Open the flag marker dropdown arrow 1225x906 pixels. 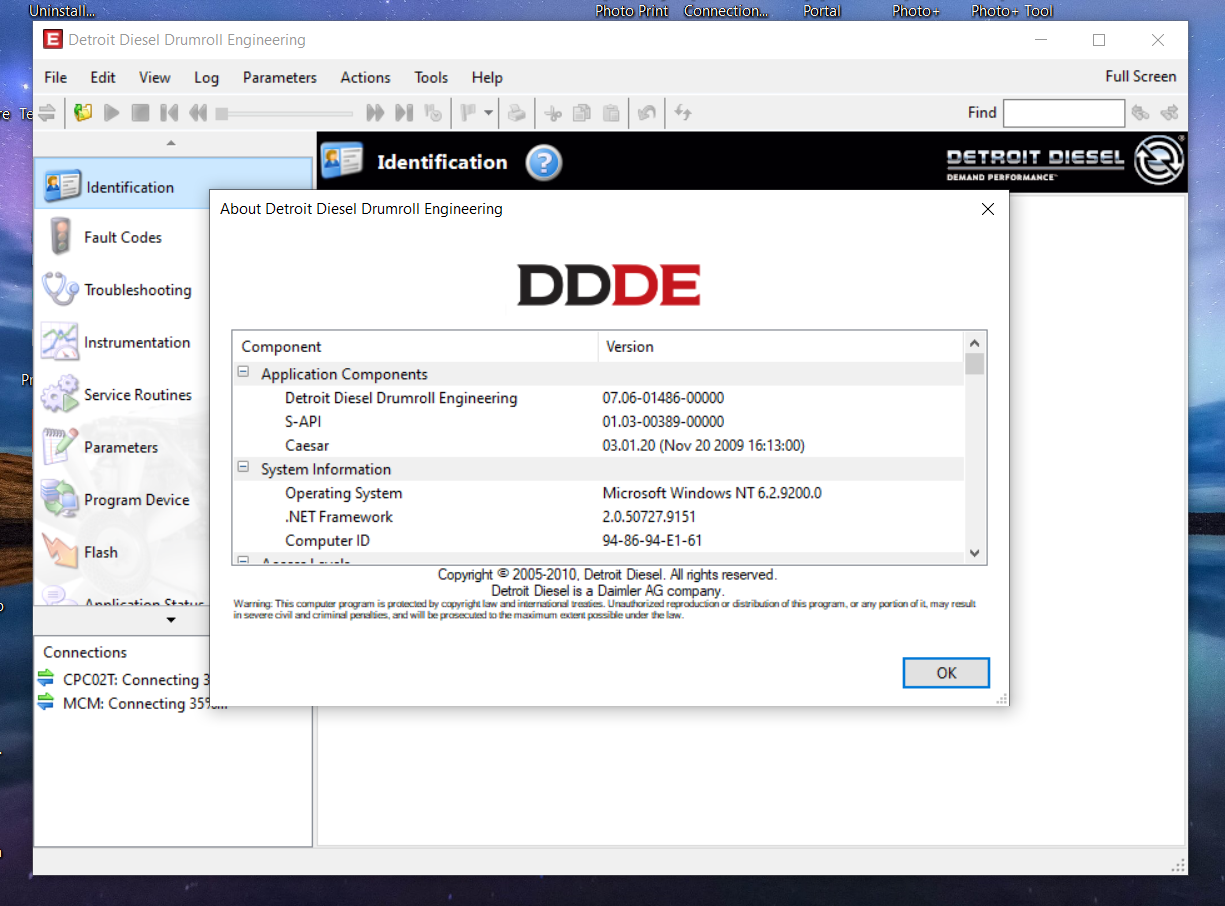pos(489,113)
